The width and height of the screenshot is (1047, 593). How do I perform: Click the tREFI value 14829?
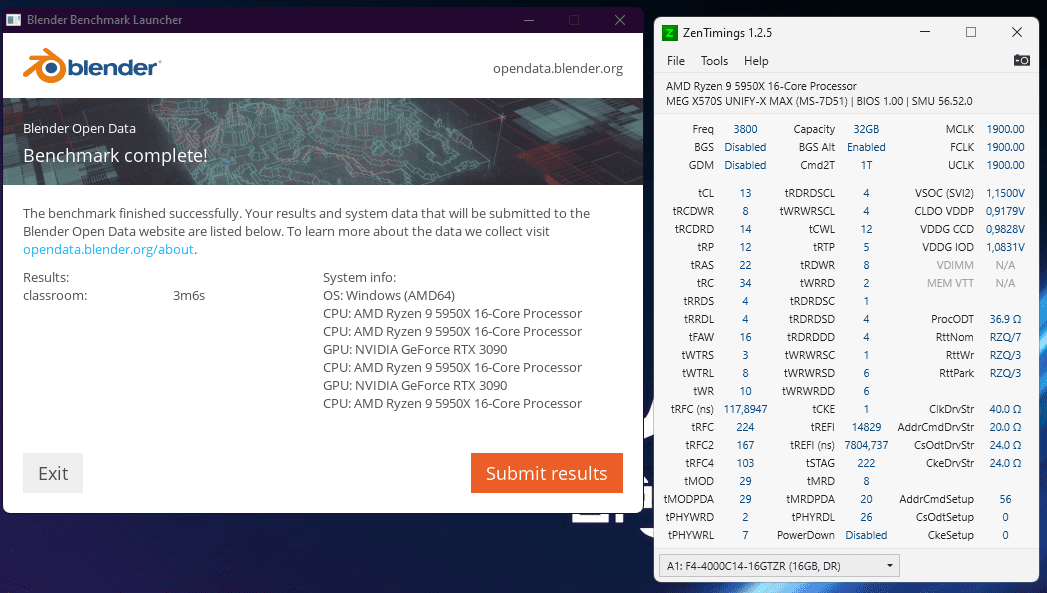click(x=866, y=427)
